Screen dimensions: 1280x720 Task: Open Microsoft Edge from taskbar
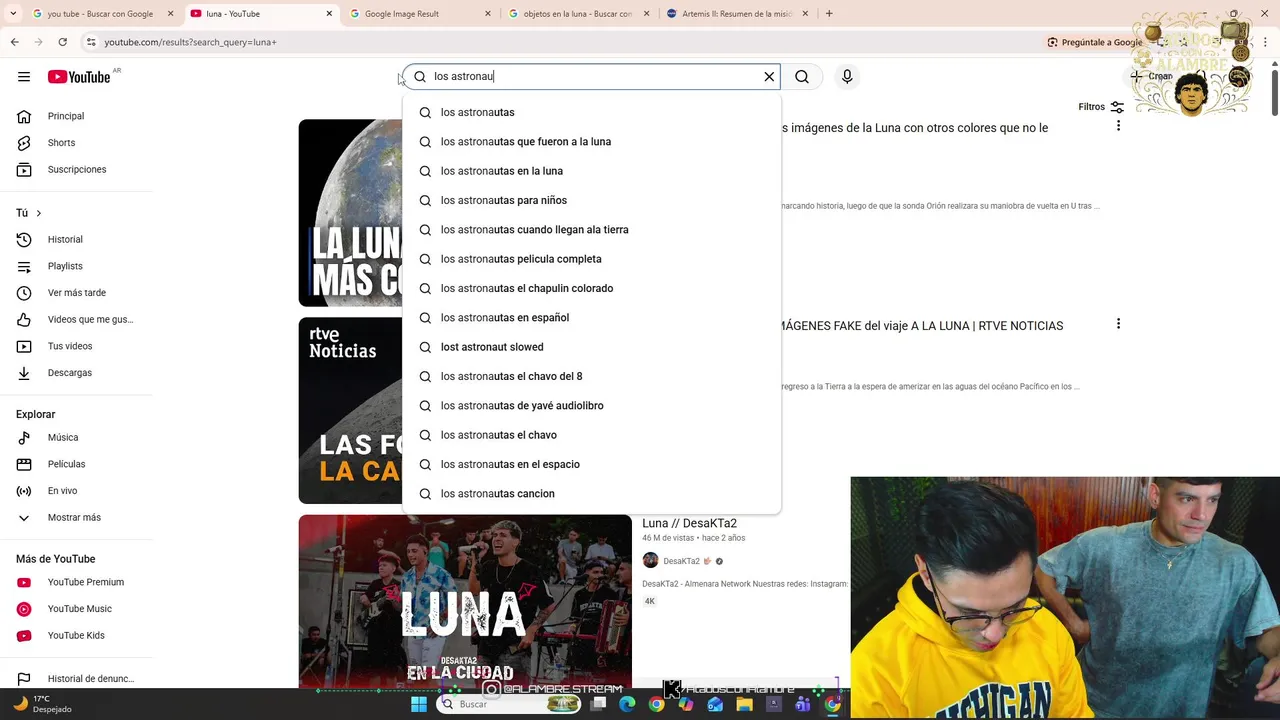[x=627, y=704]
